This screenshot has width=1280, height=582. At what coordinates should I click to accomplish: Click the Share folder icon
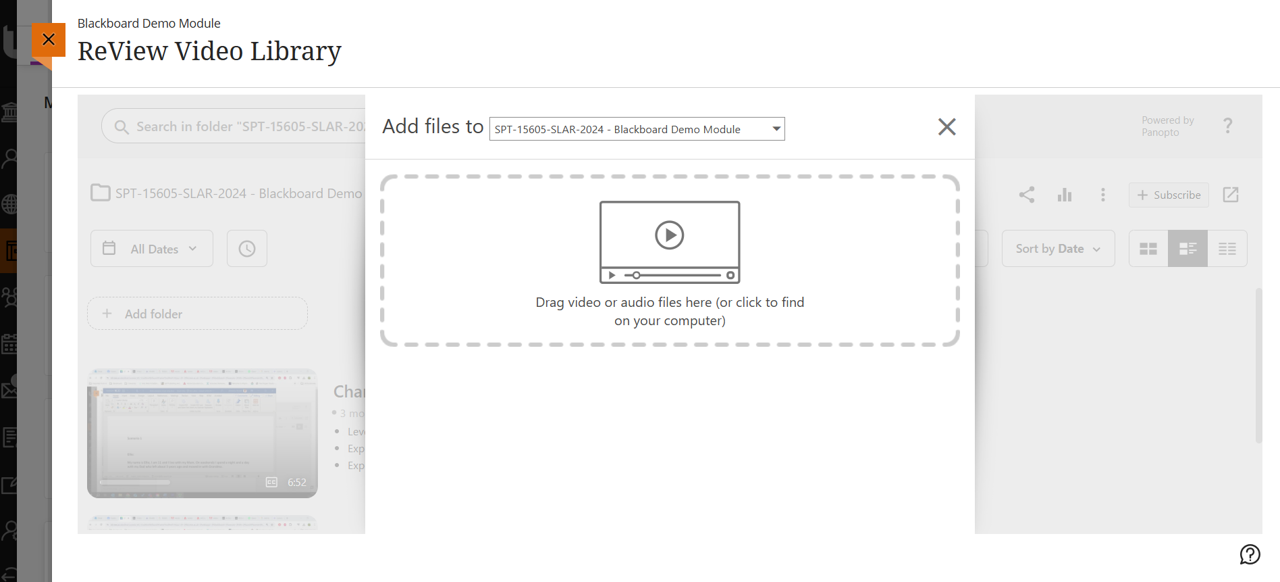[x=1027, y=195]
